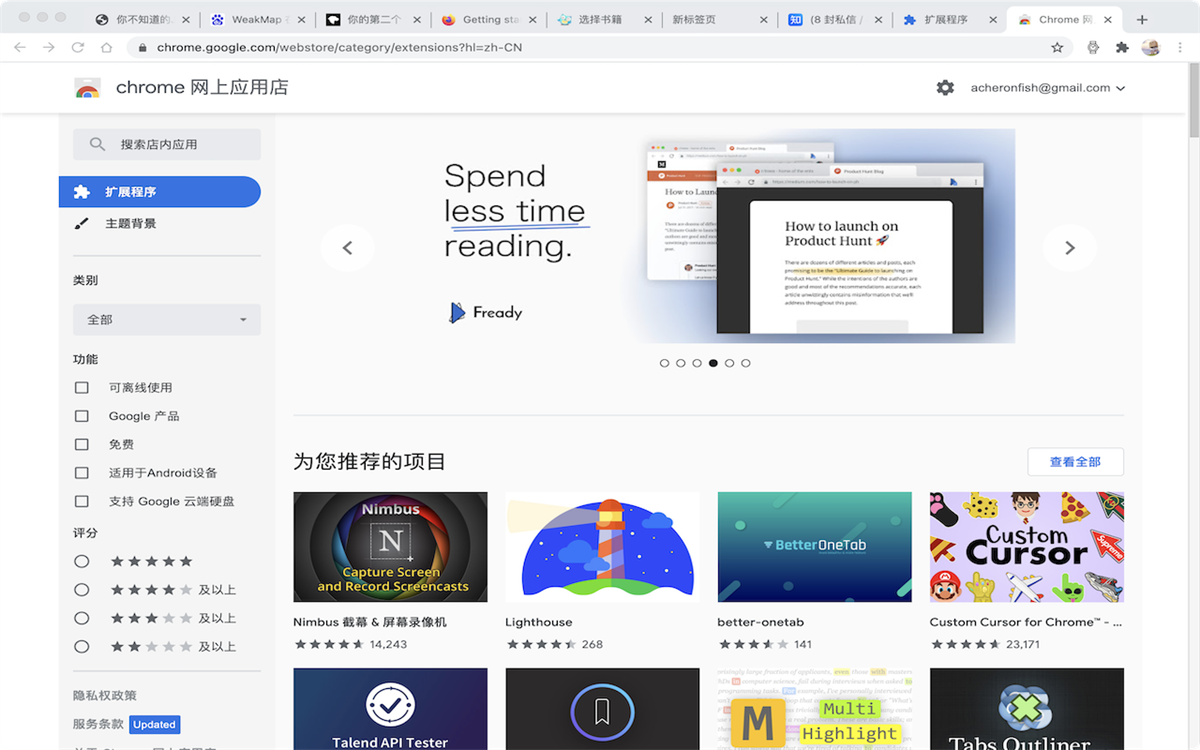Screen dimensions: 1200x750
Task: Click the Chrome Web Store logo
Action: 88,88
